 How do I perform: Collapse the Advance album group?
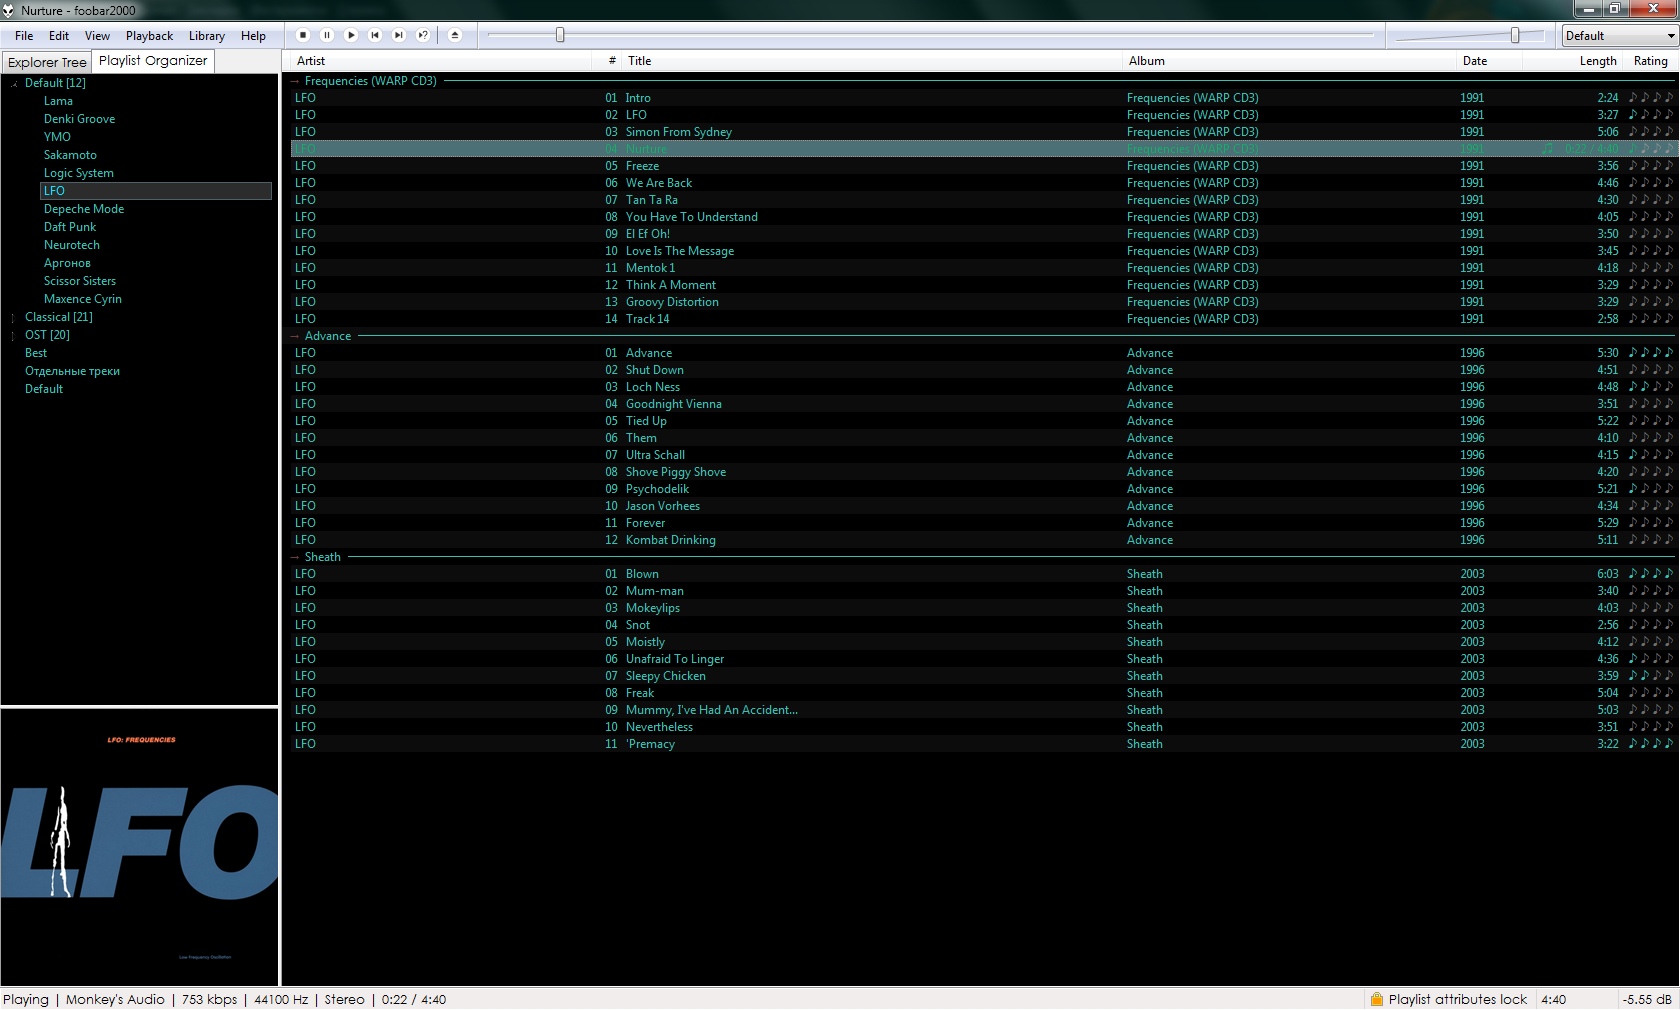(295, 336)
